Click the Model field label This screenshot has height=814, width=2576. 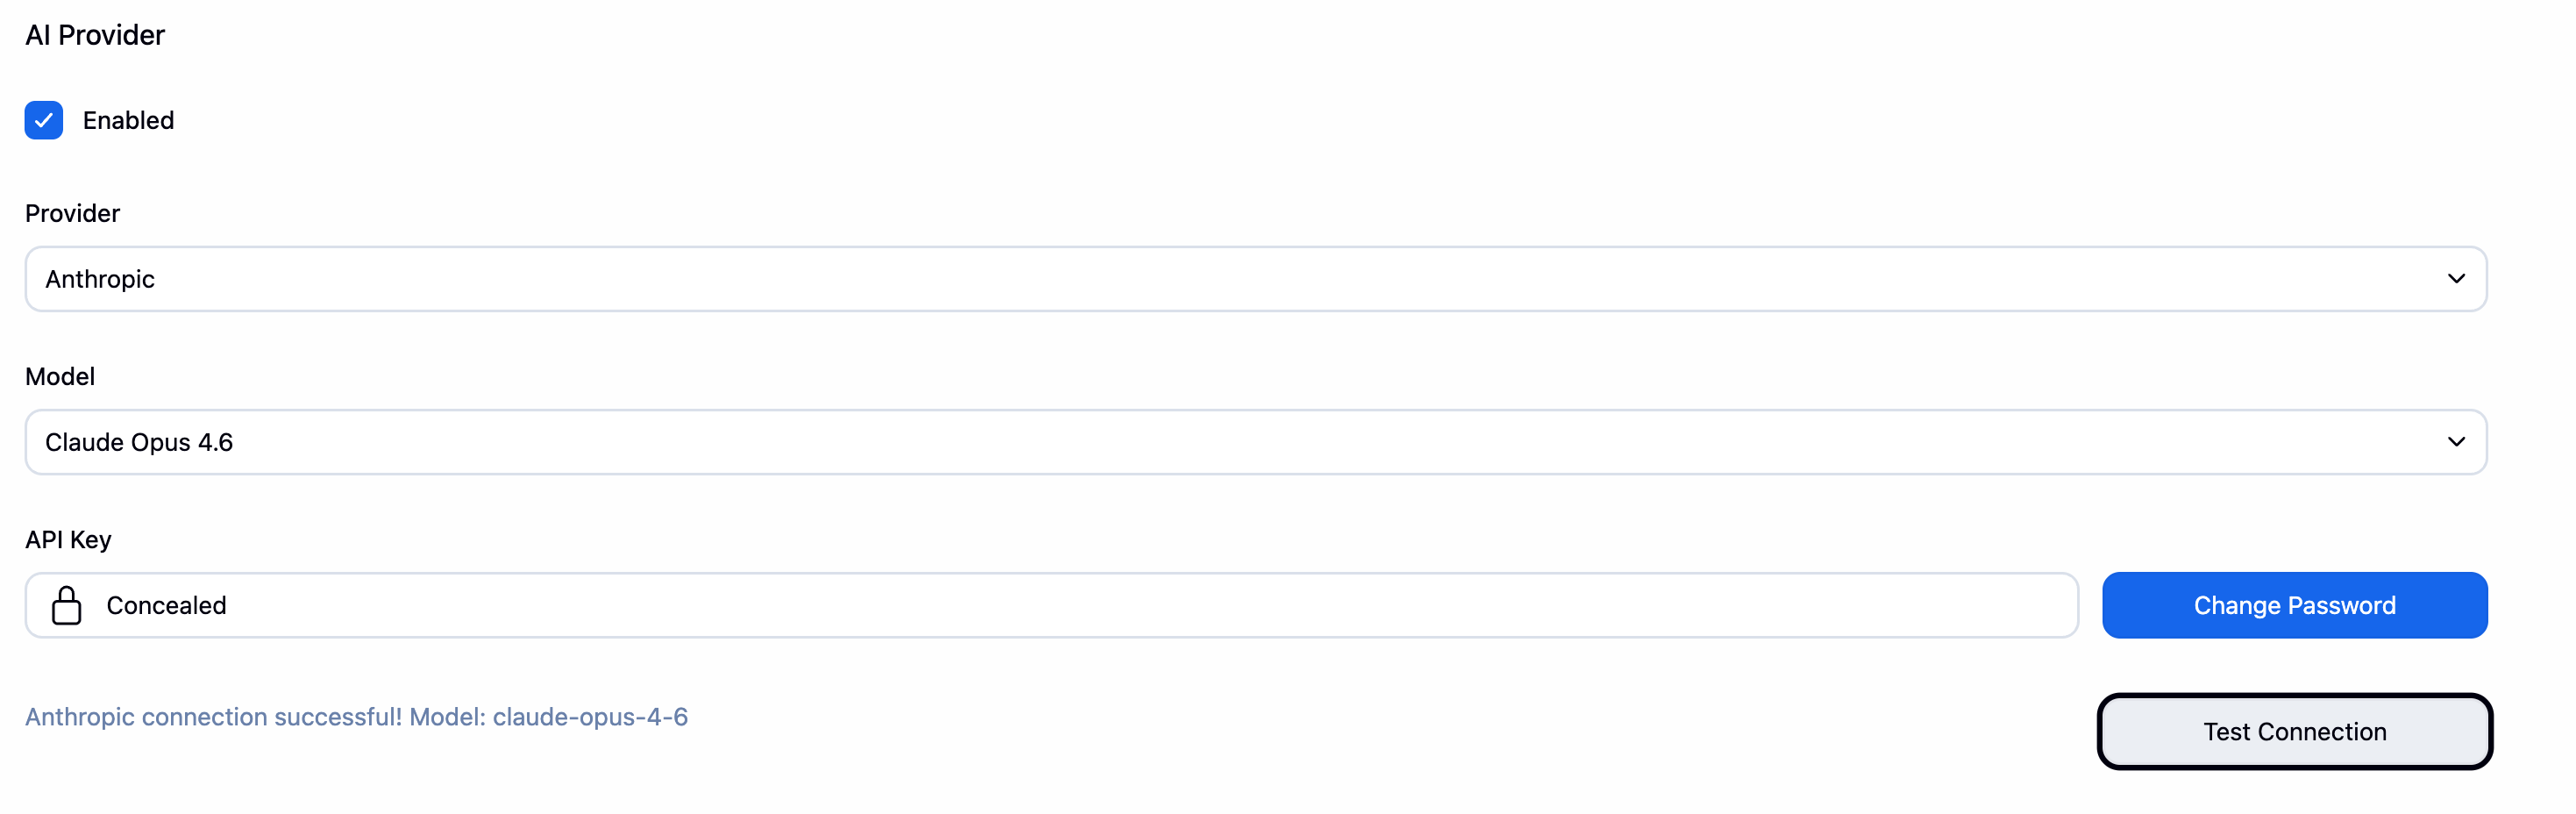60,376
